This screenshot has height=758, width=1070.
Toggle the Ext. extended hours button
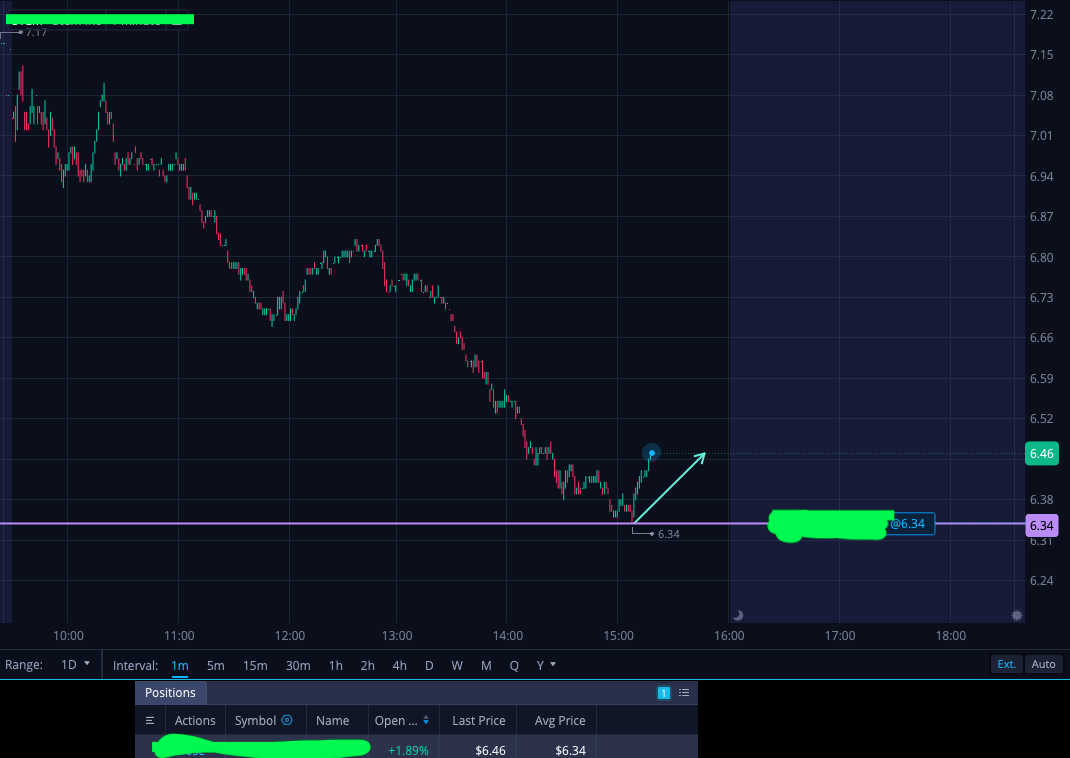pyautogui.click(x=1006, y=664)
